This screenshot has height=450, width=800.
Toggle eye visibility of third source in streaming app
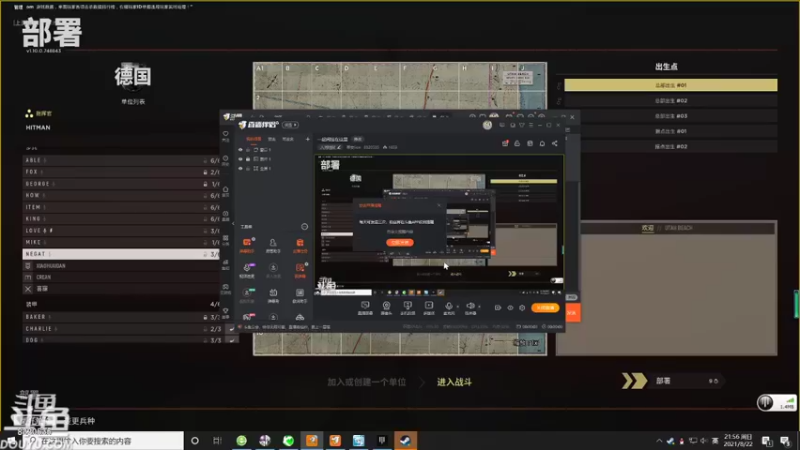point(240,168)
